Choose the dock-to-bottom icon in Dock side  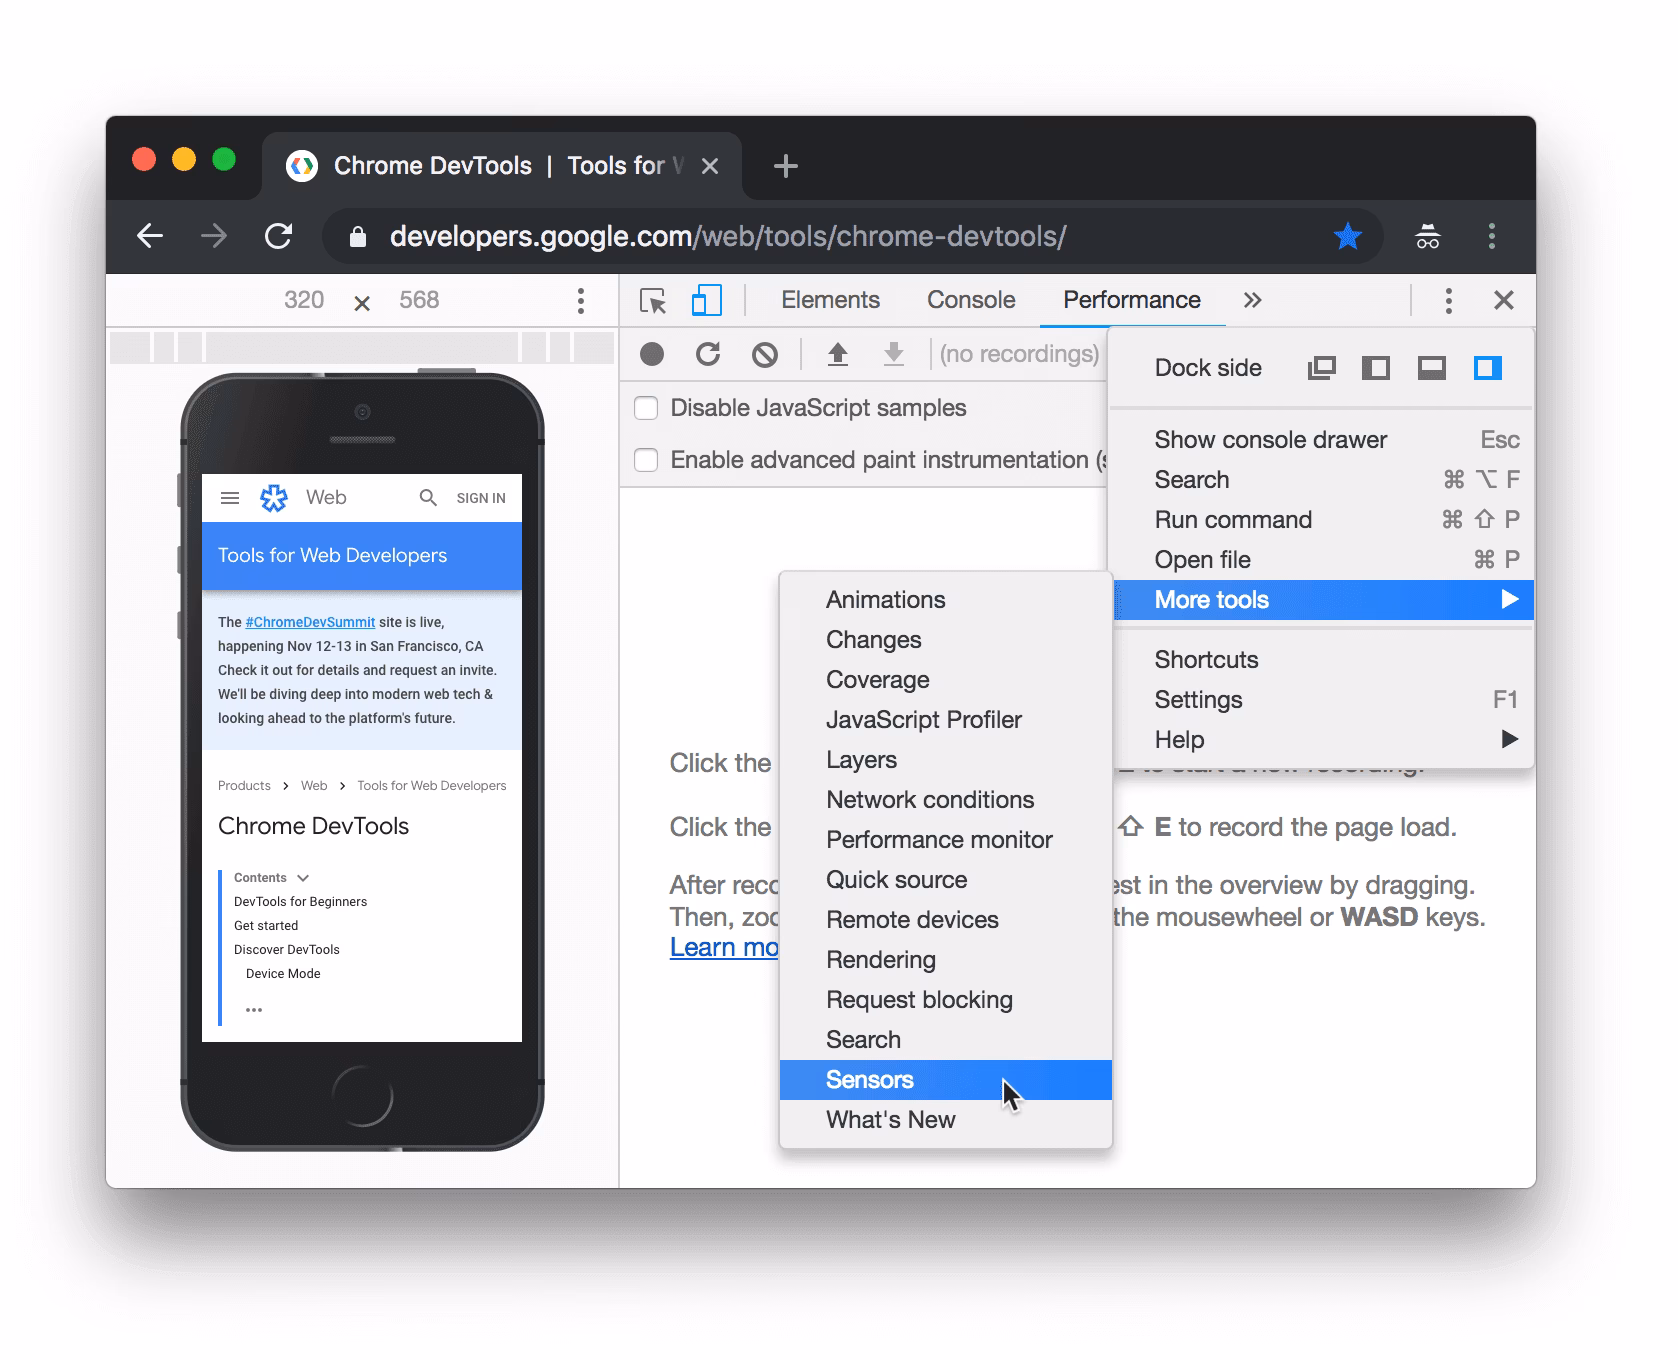click(x=1431, y=367)
